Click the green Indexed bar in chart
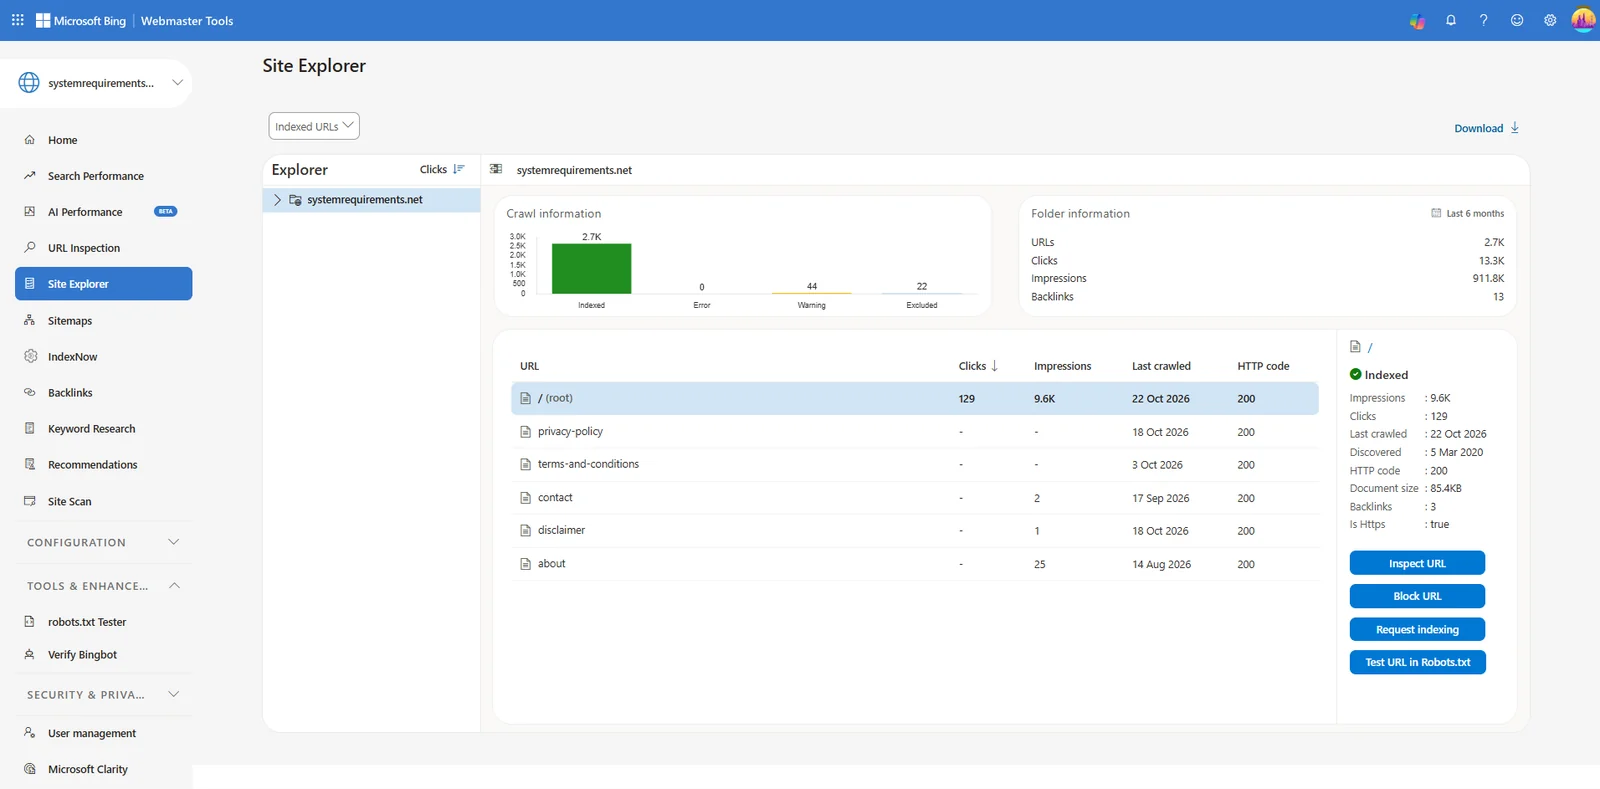This screenshot has height=789, width=1600. pos(591,269)
